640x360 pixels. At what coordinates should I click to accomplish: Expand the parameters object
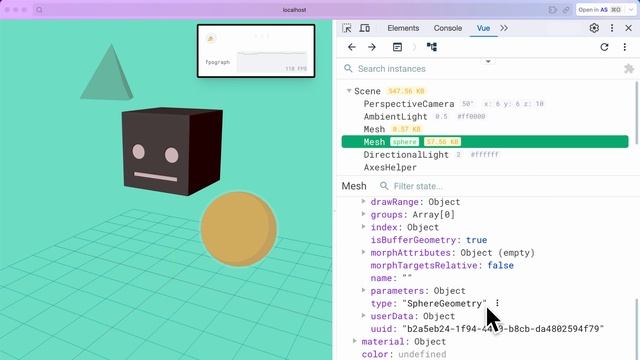click(x=363, y=290)
